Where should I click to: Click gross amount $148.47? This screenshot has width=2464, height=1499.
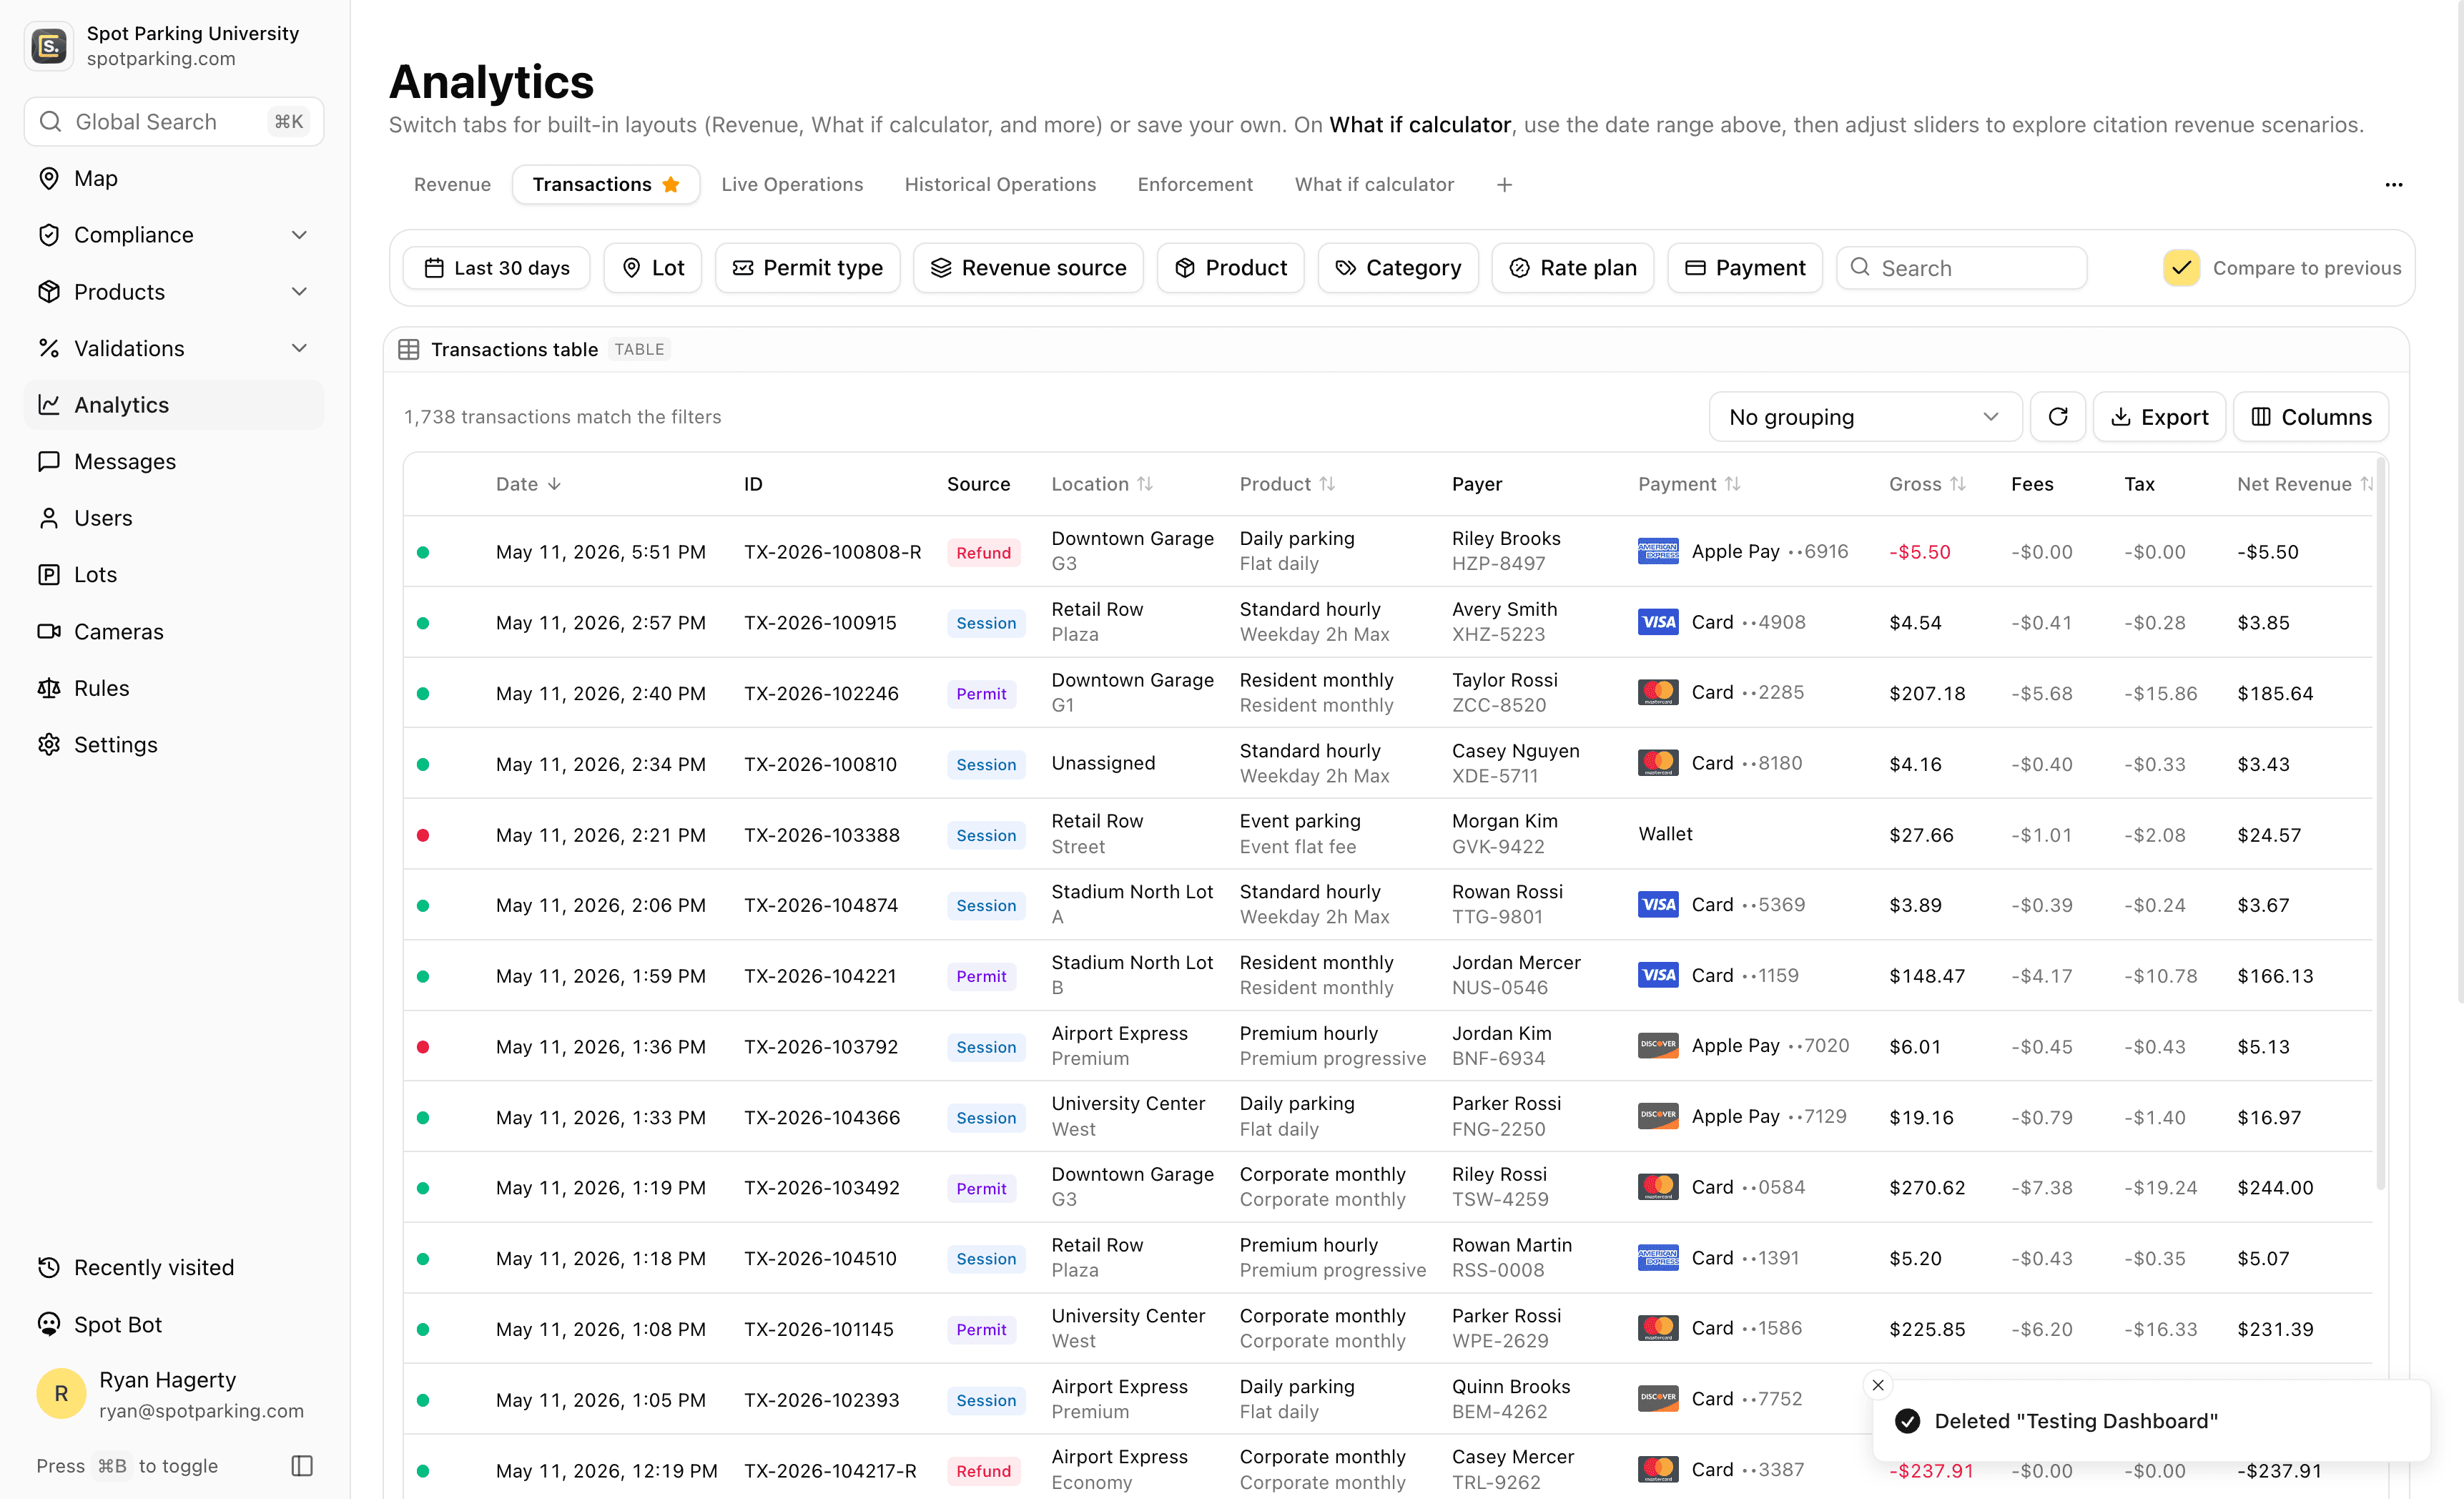1926,975
